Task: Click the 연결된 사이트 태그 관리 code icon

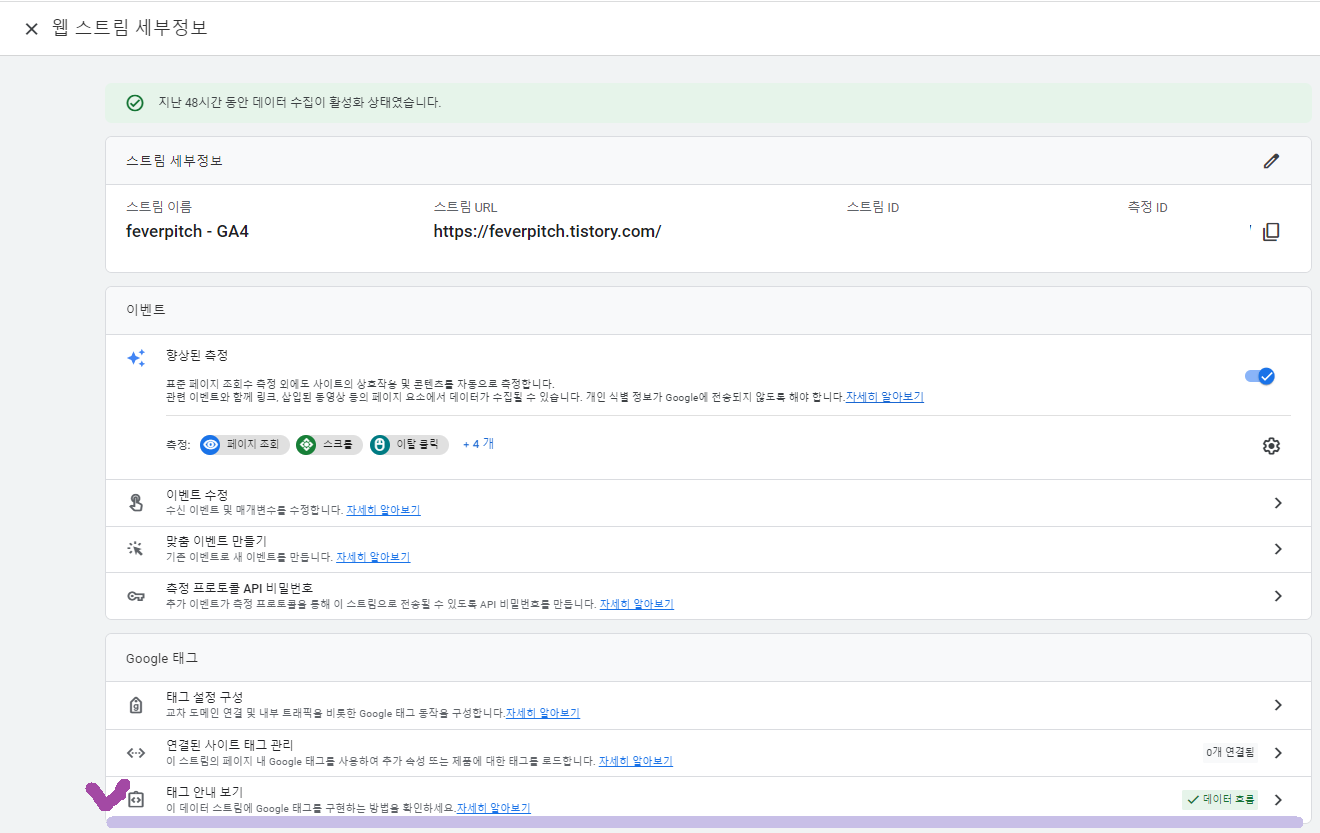Action: 137,752
